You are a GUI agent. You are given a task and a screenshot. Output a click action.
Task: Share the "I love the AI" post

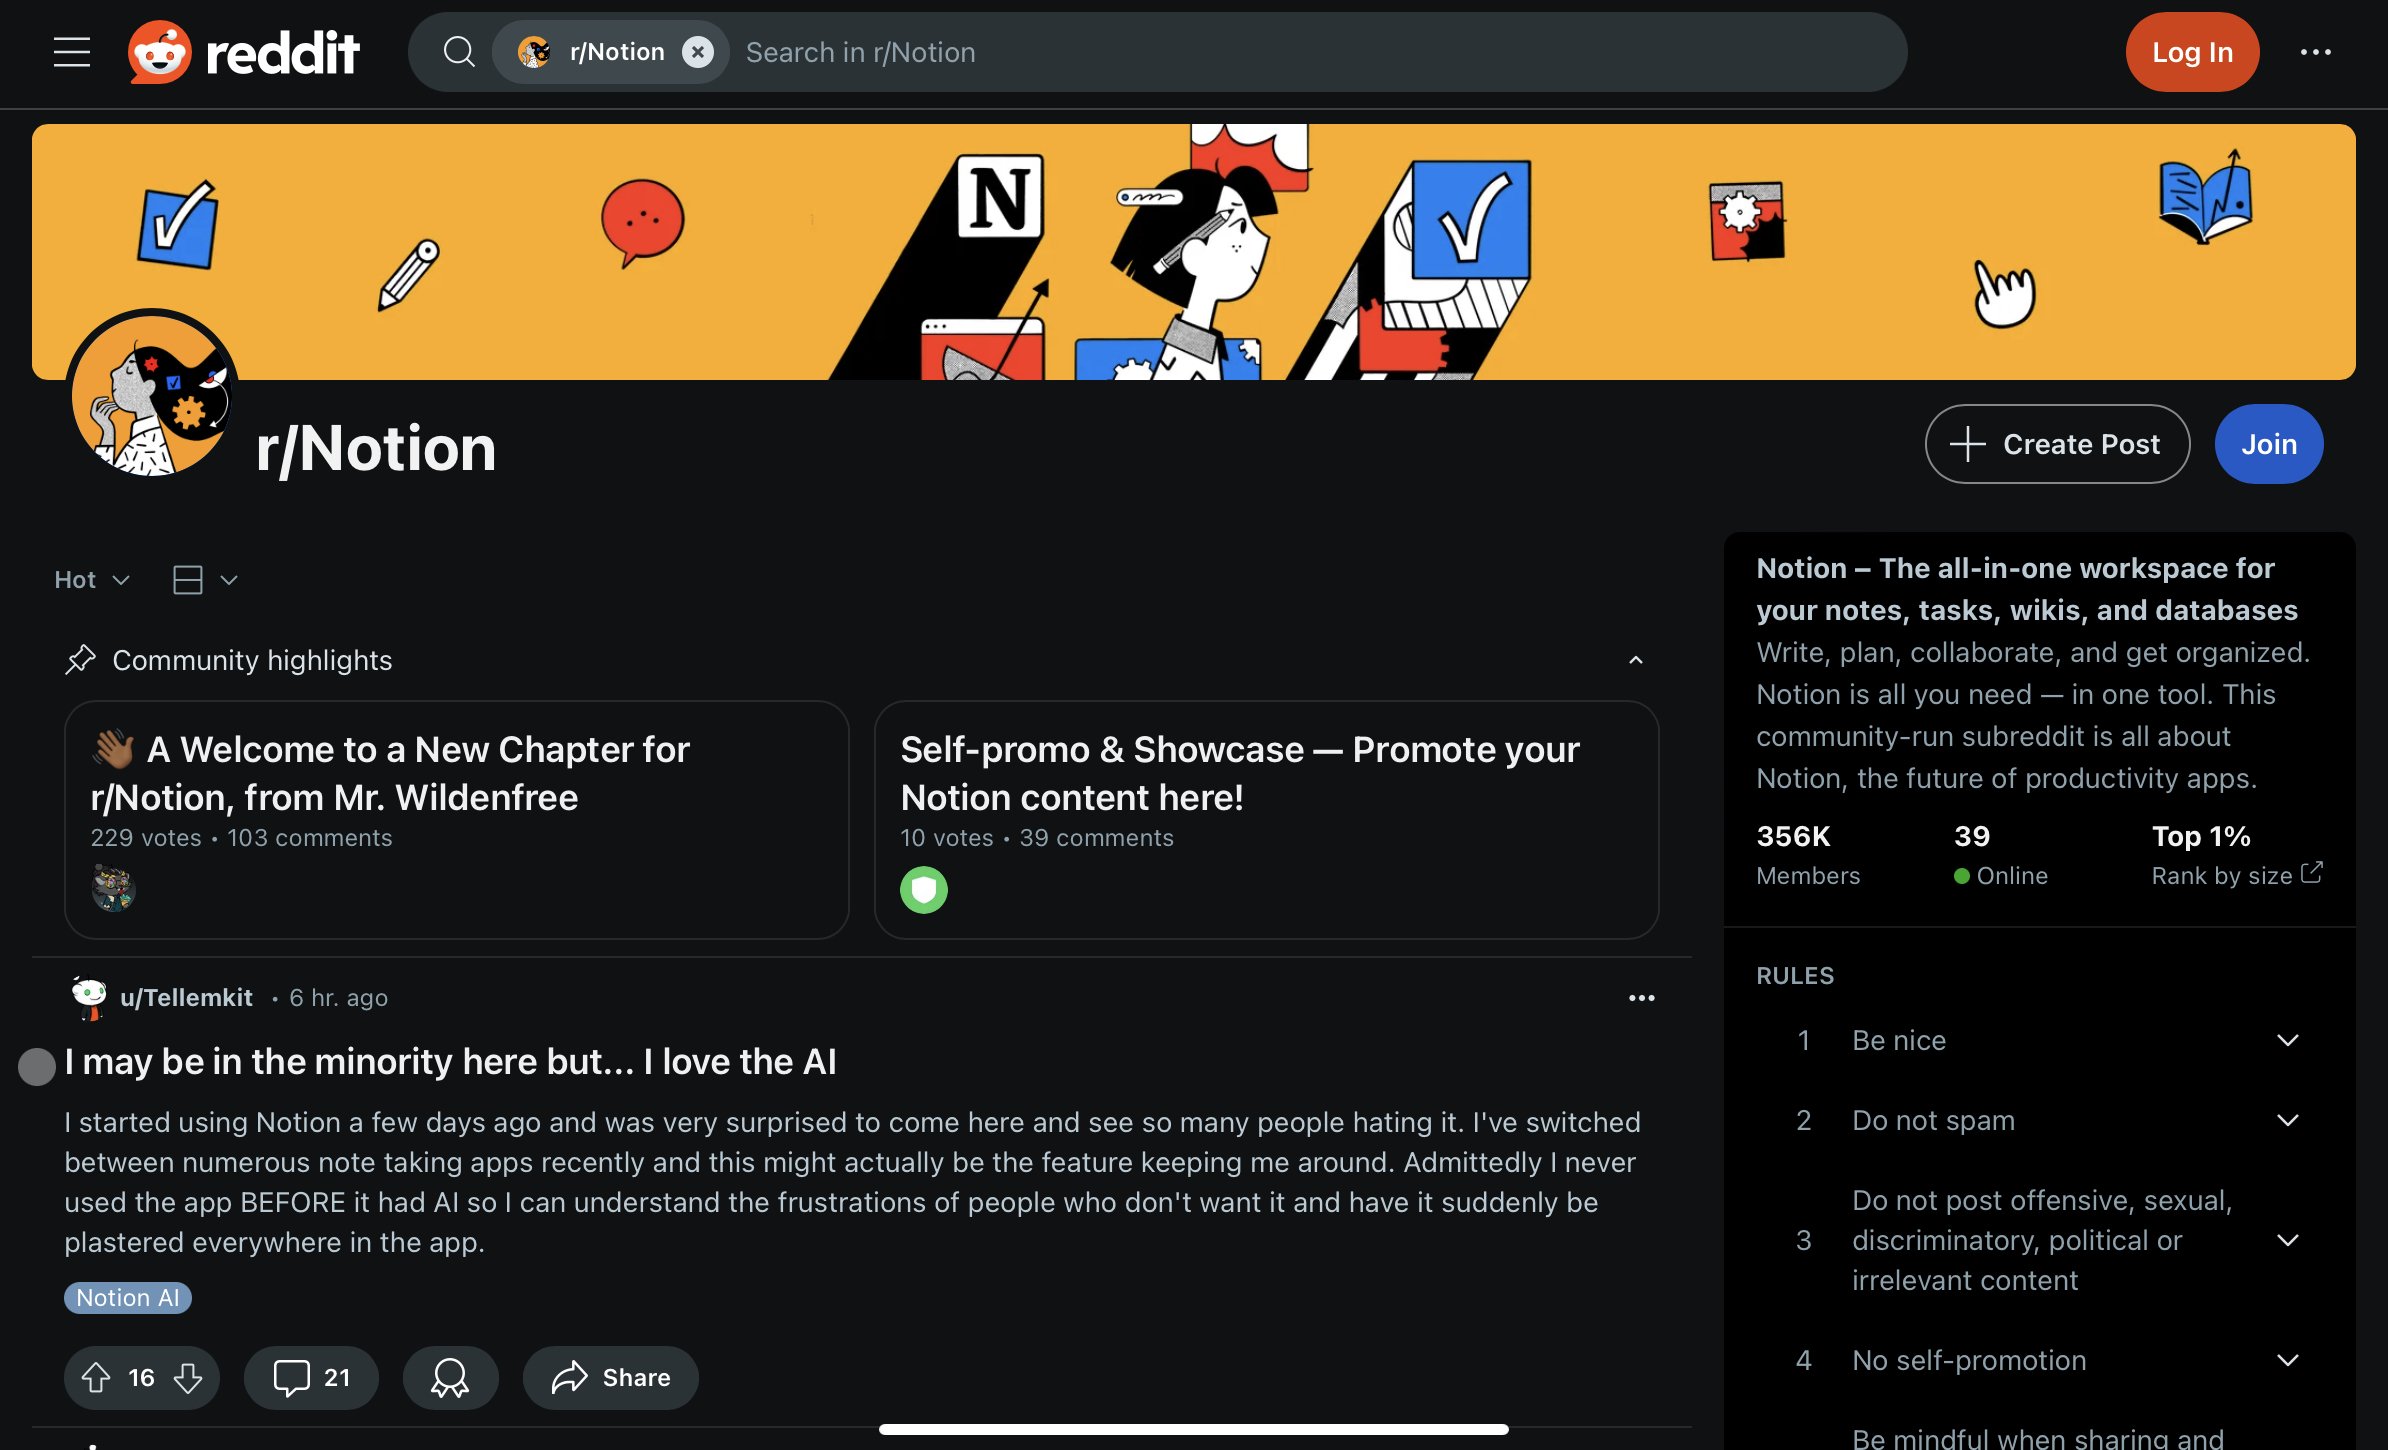[610, 1377]
